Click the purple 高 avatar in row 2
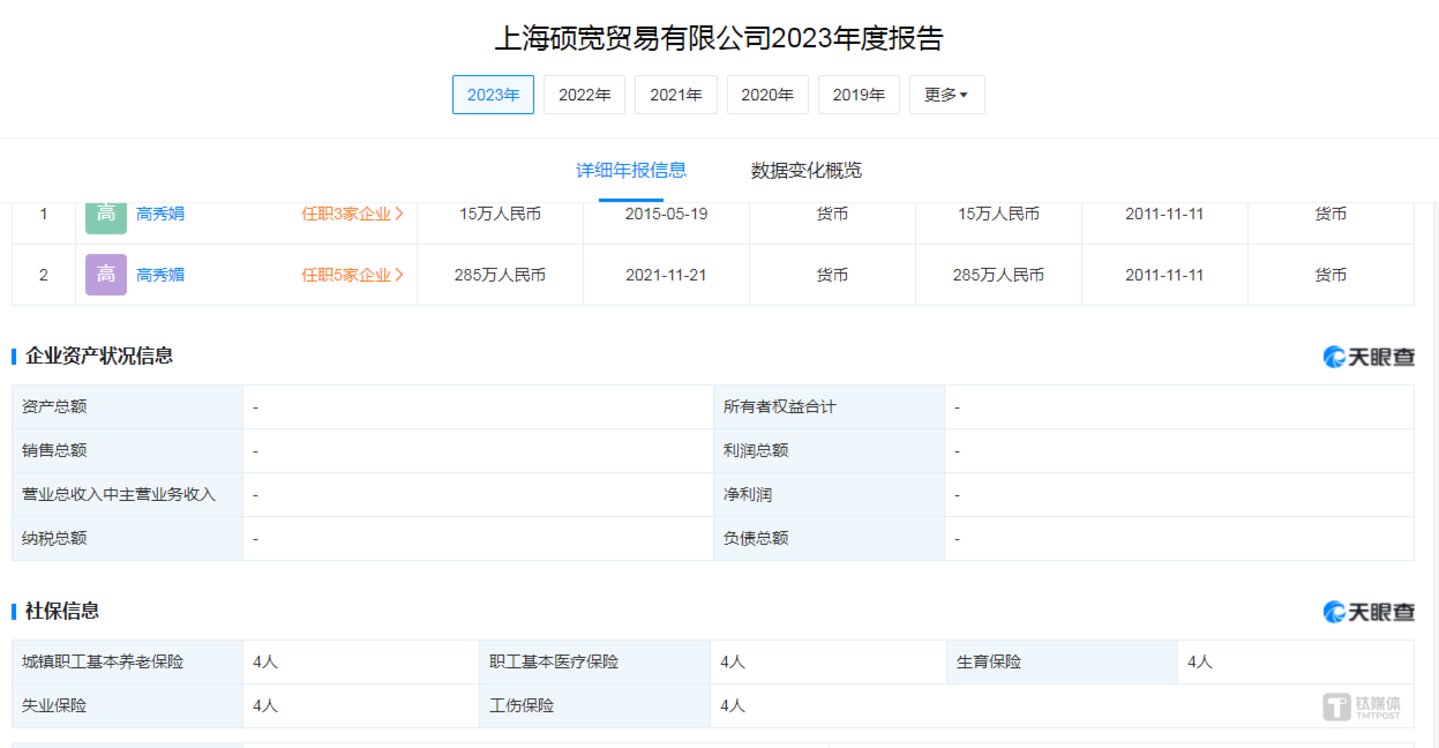Image resolution: width=1439 pixels, height=748 pixels. point(106,275)
